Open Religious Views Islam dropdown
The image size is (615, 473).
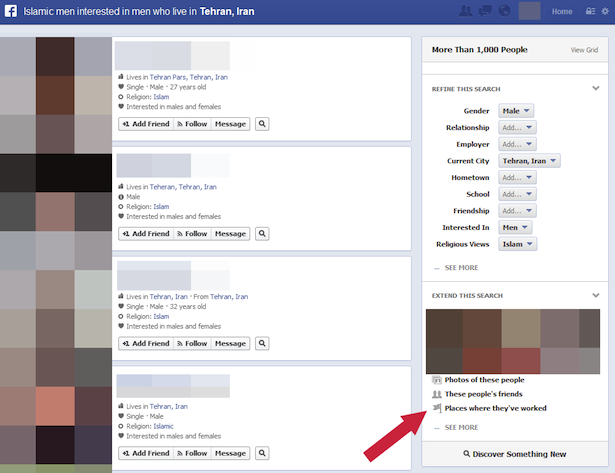pyautogui.click(x=517, y=244)
